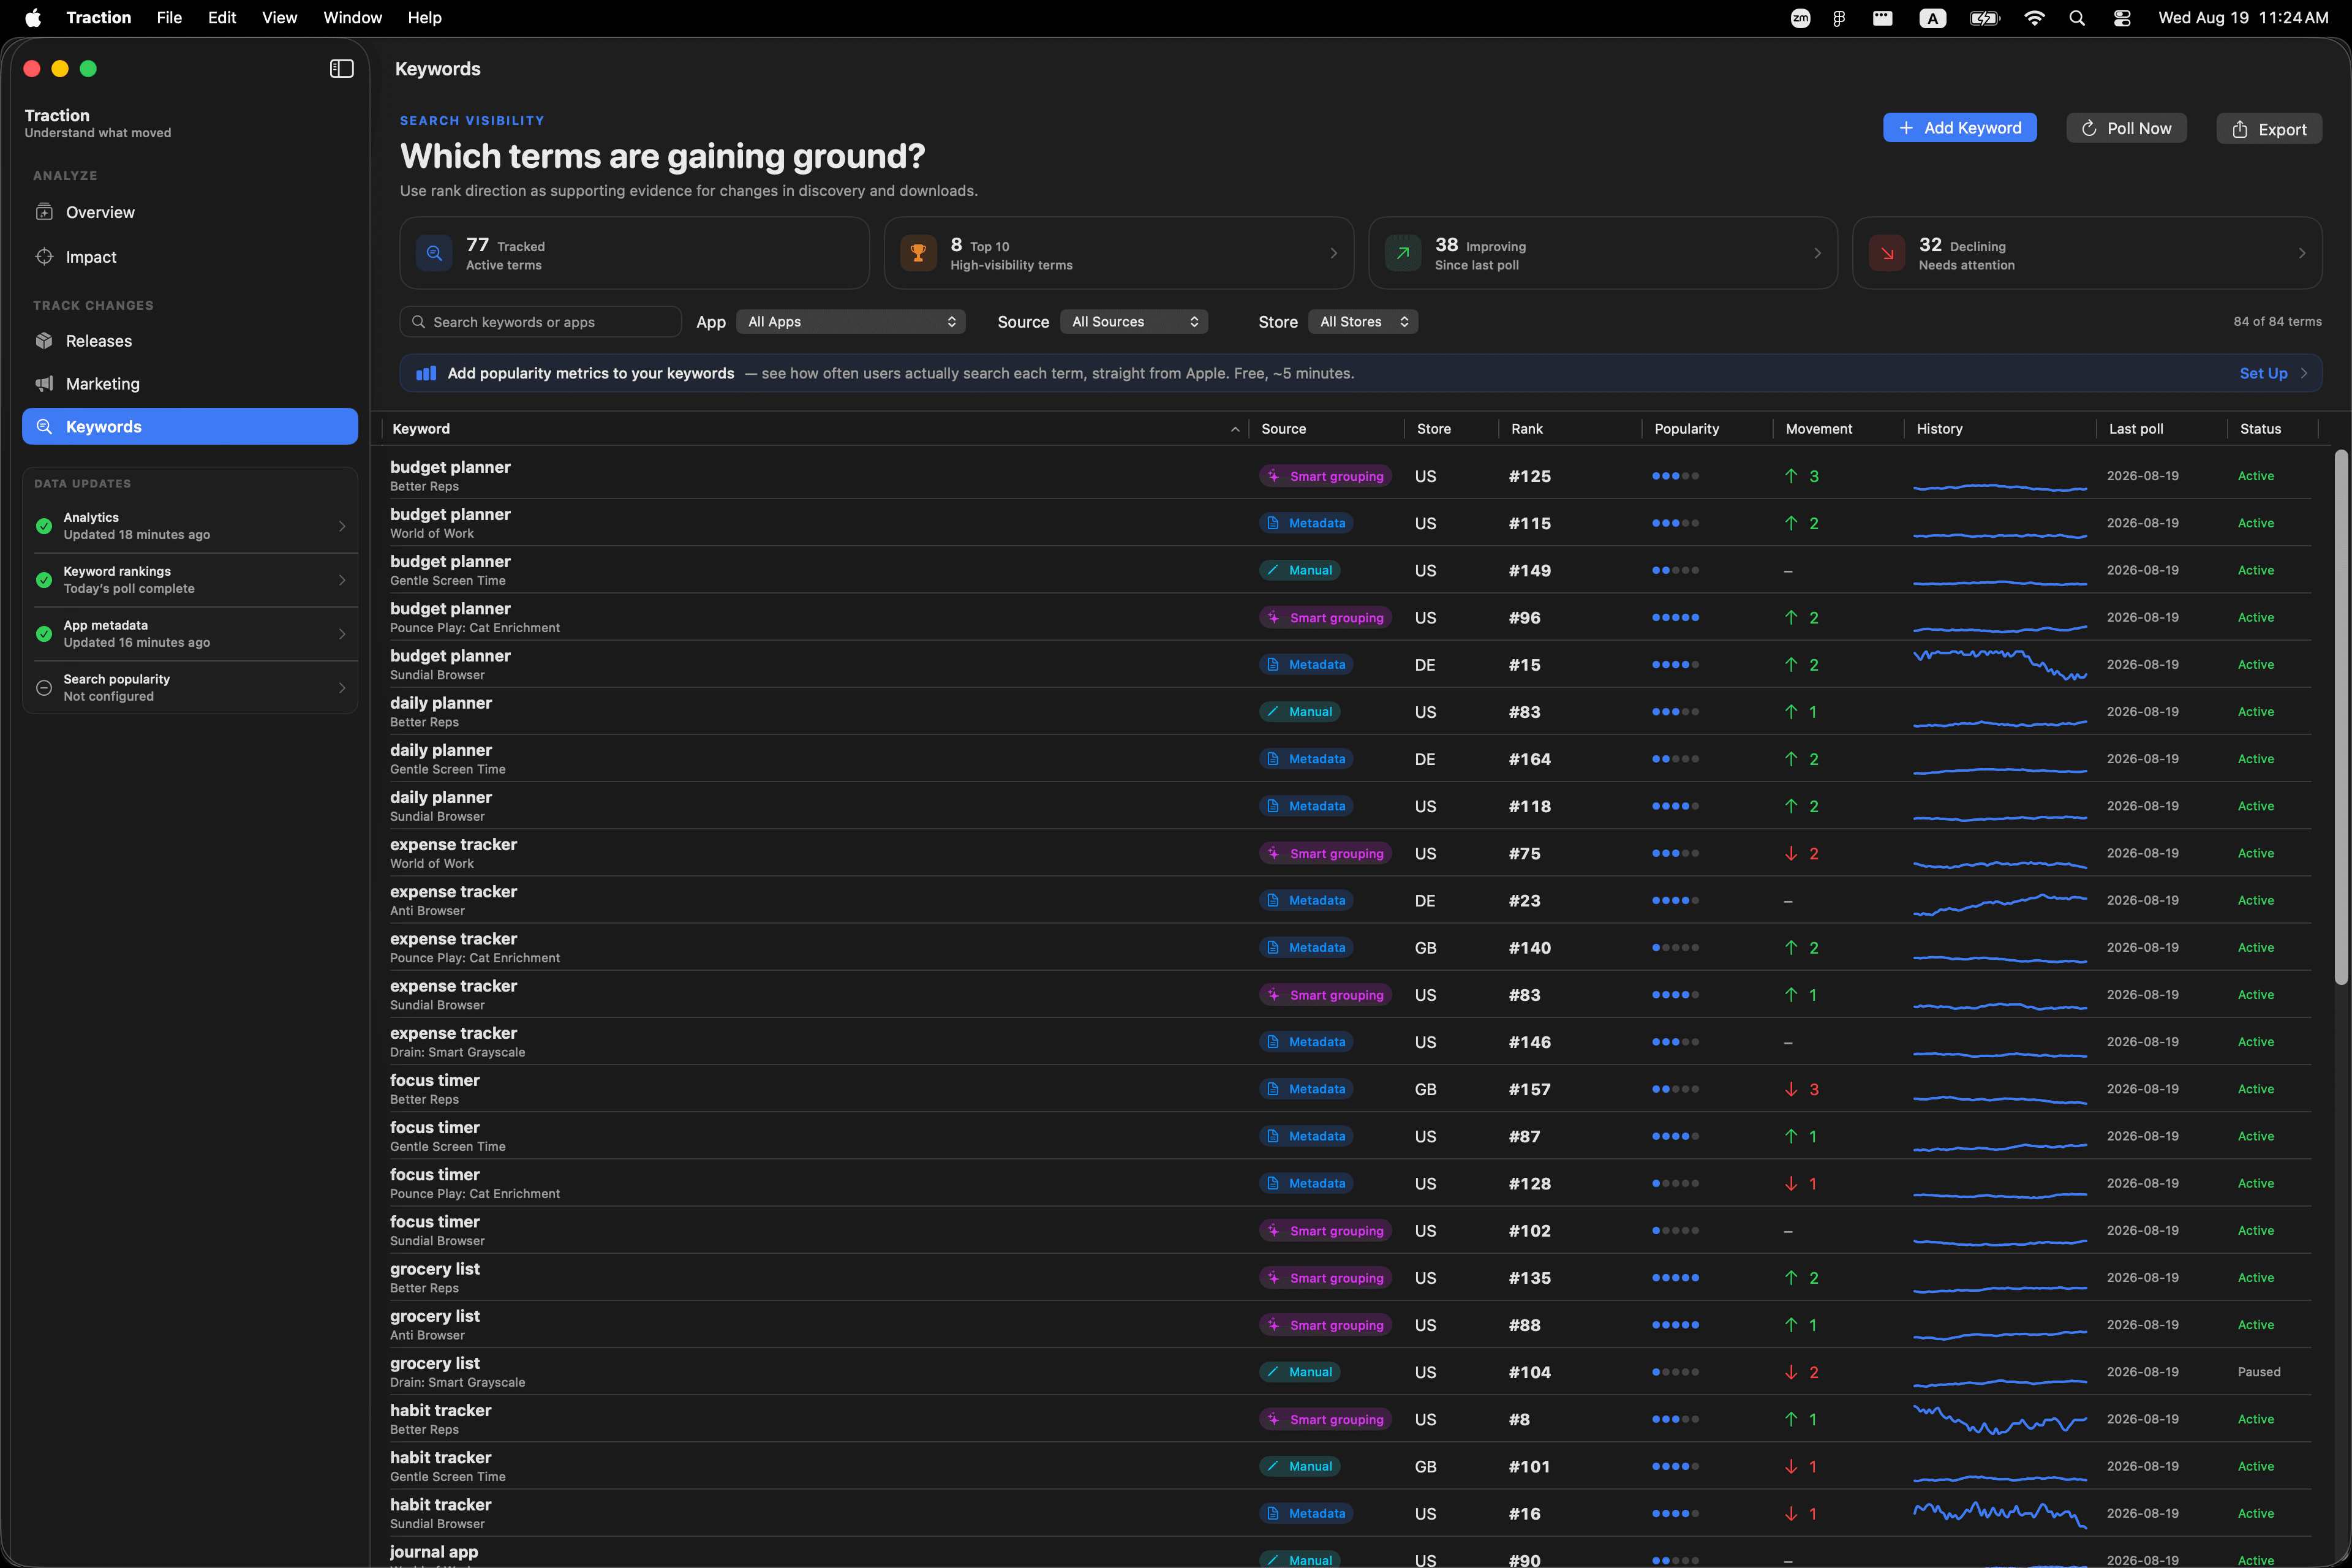Toggle the sidebar panel icon
Screen dimensions: 2352x1568
tap(342, 68)
